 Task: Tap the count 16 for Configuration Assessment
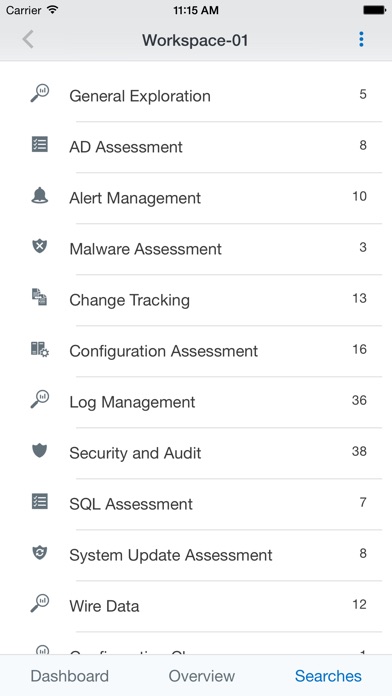tap(360, 349)
